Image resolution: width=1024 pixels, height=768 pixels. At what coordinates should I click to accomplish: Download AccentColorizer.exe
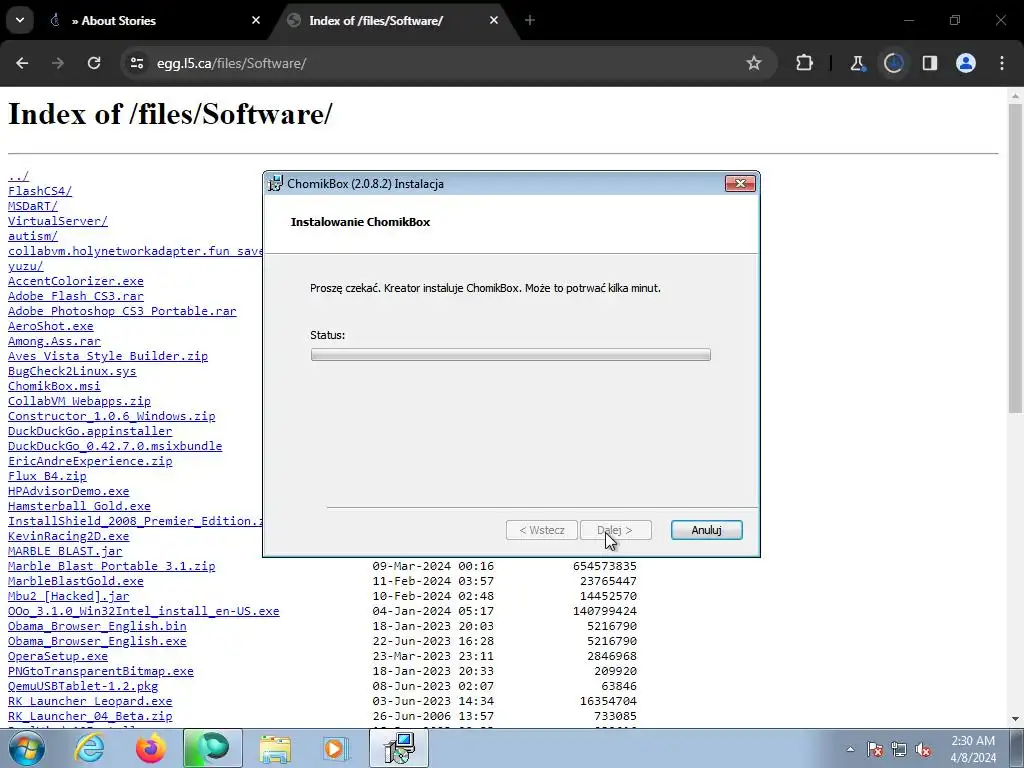tap(76, 281)
